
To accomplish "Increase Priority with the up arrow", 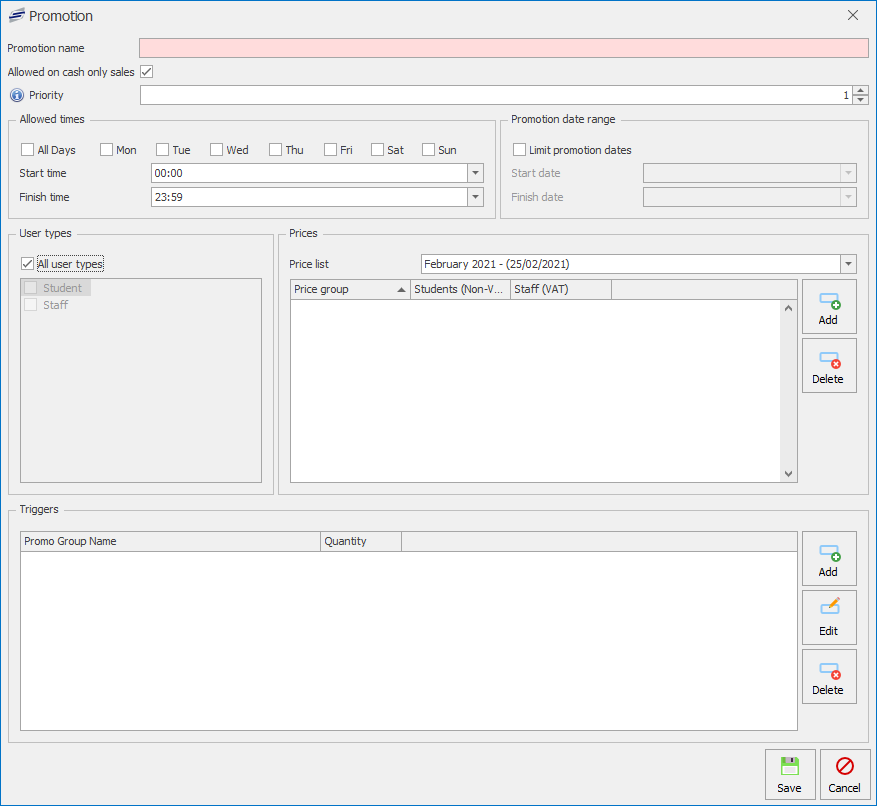I will pos(860,90).
